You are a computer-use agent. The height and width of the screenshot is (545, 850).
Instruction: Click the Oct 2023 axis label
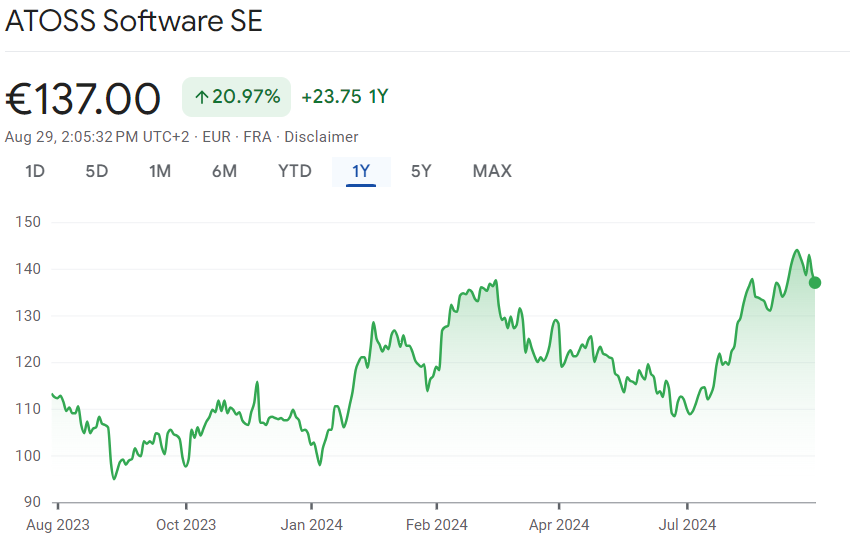tap(186, 525)
